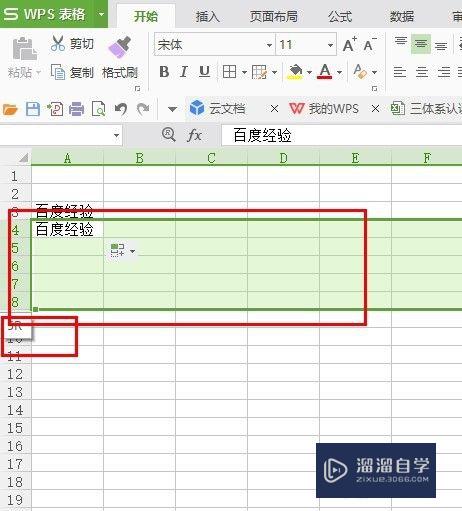Open borders dropdown arrow
Image resolution: width=462 pixels, height=511 pixels.
tap(244, 72)
